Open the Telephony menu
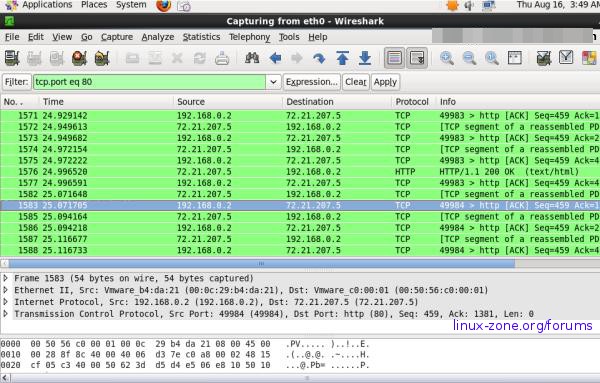Screen dimensions: 600x383 [x=249, y=37]
